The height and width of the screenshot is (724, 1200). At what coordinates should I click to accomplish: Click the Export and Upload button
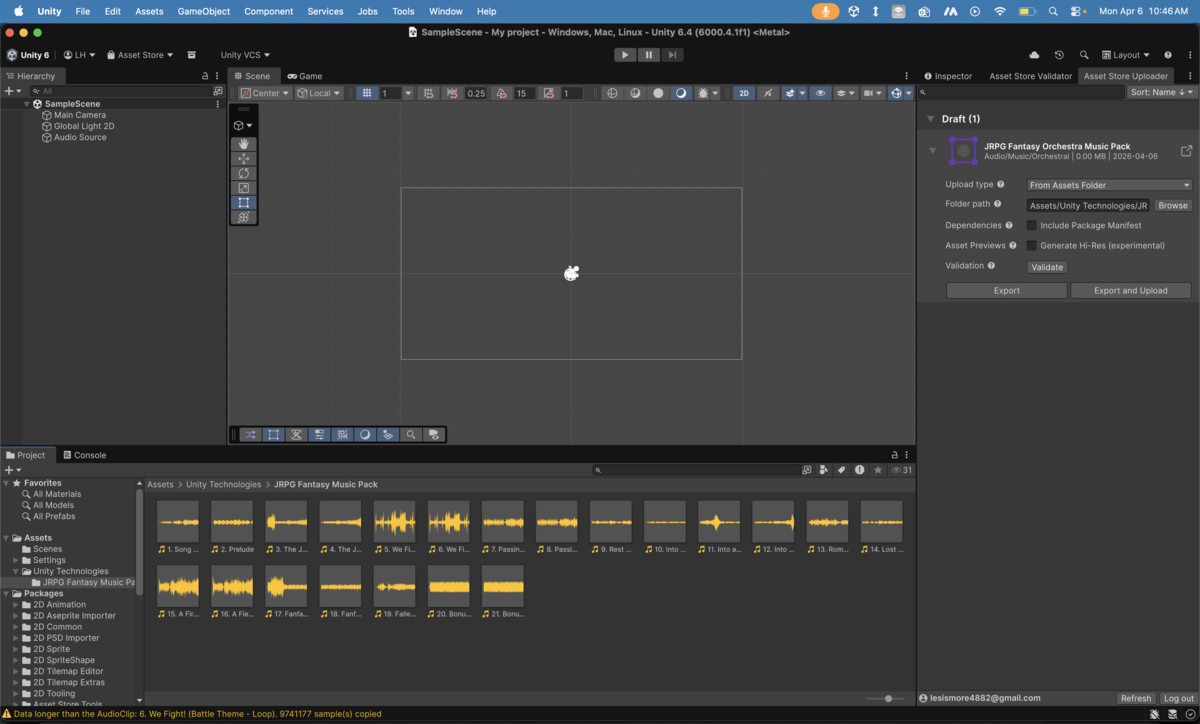pyautogui.click(x=1131, y=291)
